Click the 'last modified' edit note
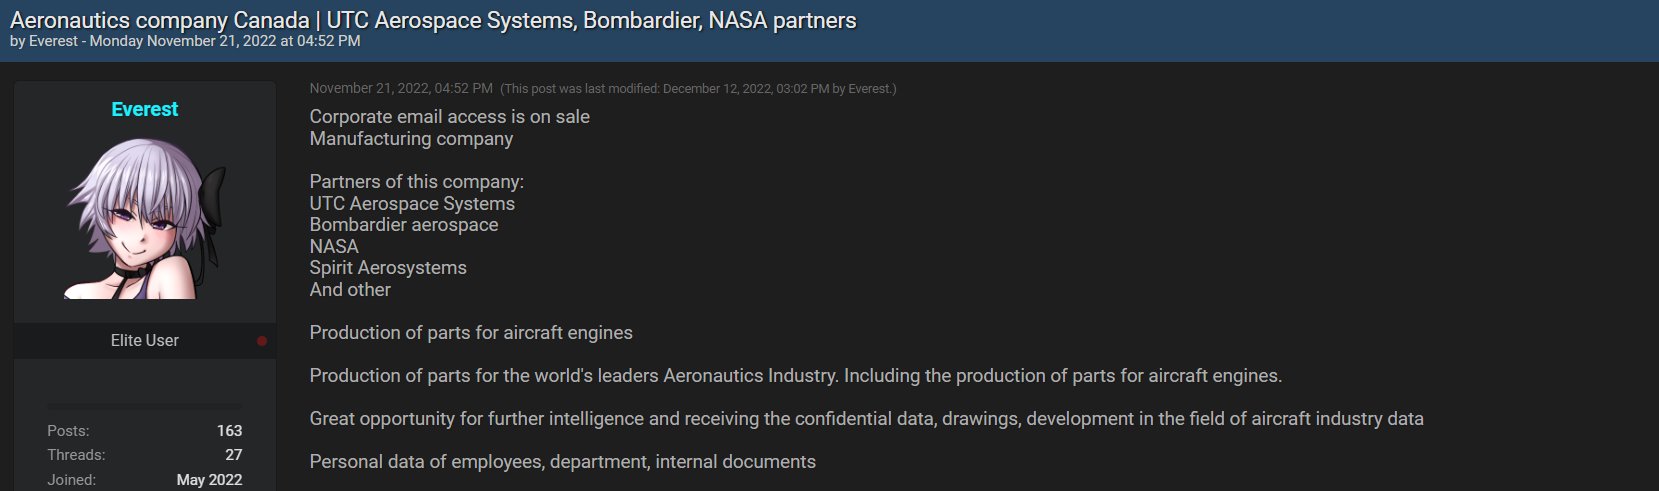 [x=698, y=89]
